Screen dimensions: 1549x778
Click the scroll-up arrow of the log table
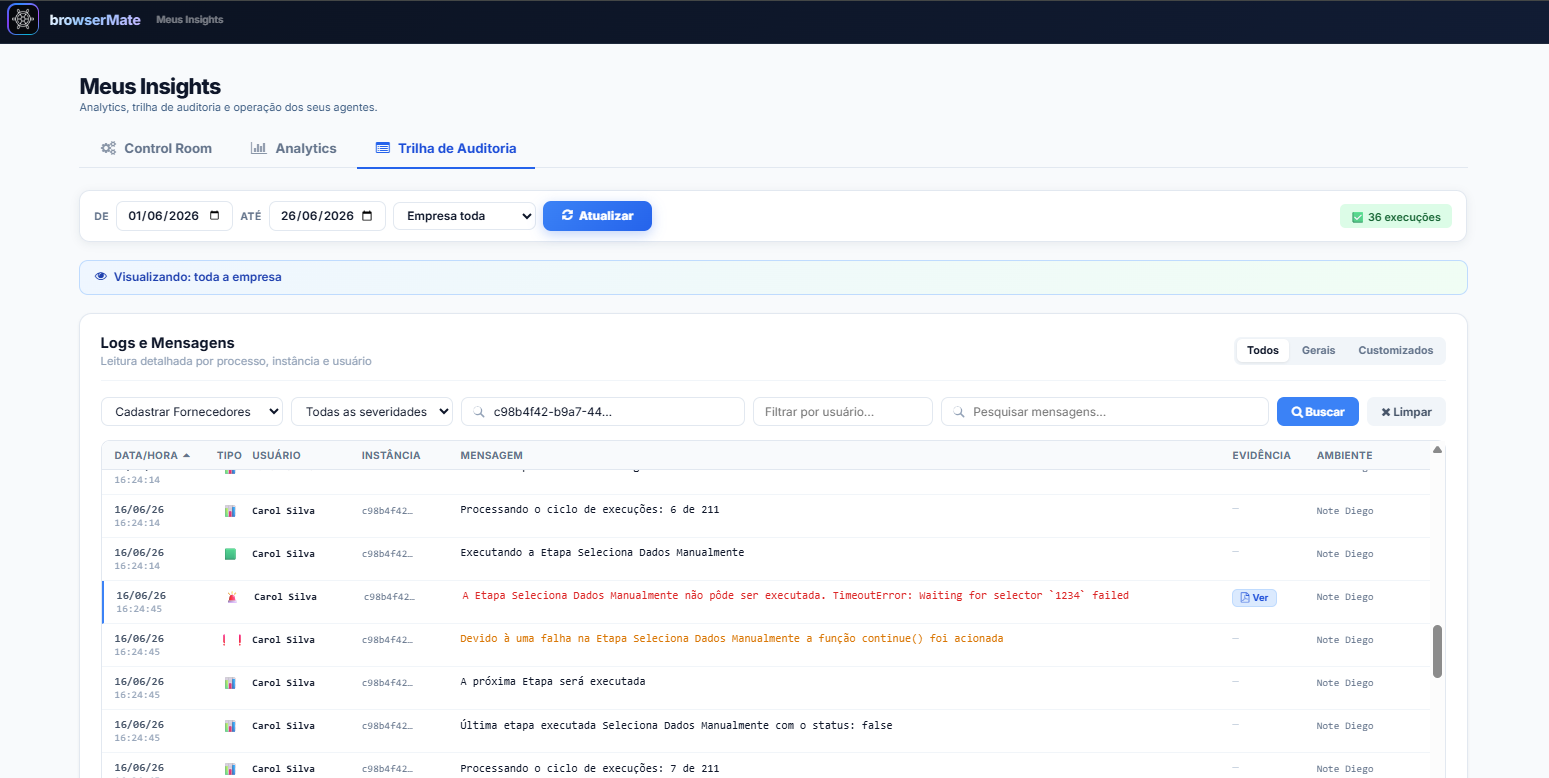click(x=1438, y=450)
